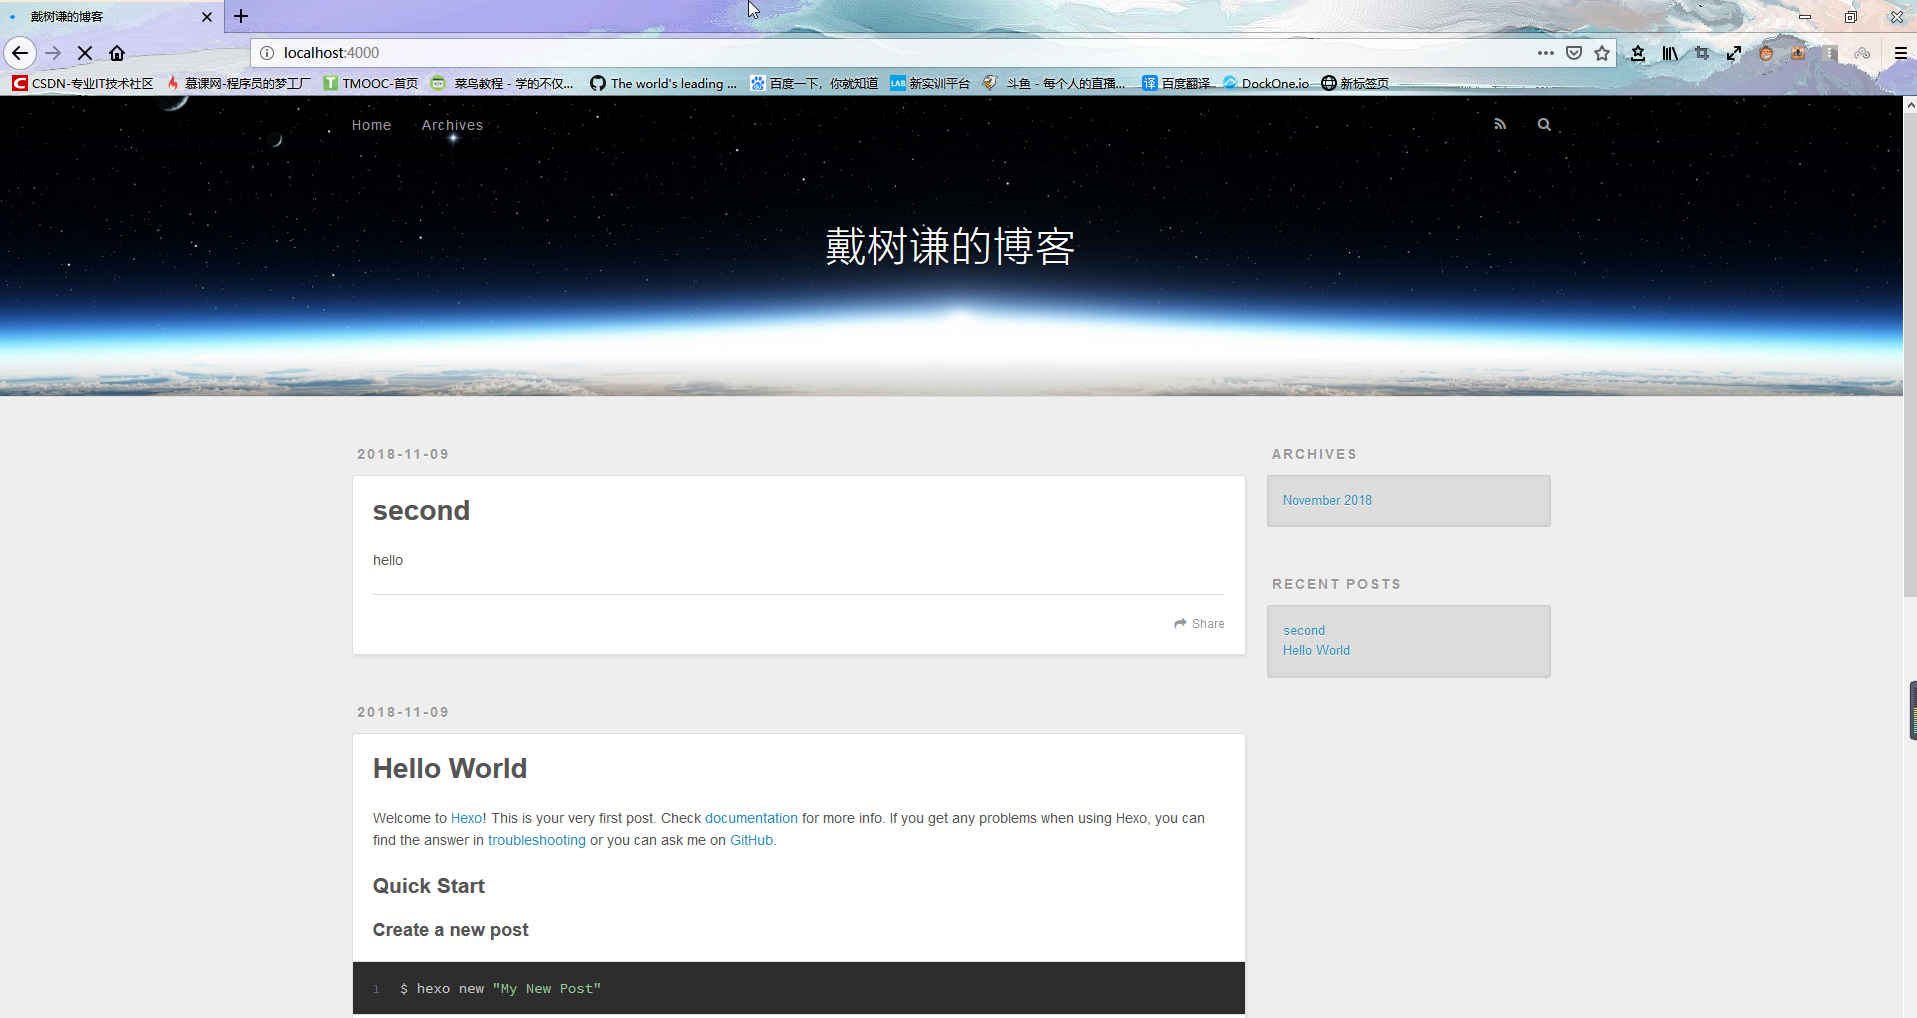Open the first post's 2018-11-09 date above 'second'
The width and height of the screenshot is (1917, 1018).
coord(403,454)
